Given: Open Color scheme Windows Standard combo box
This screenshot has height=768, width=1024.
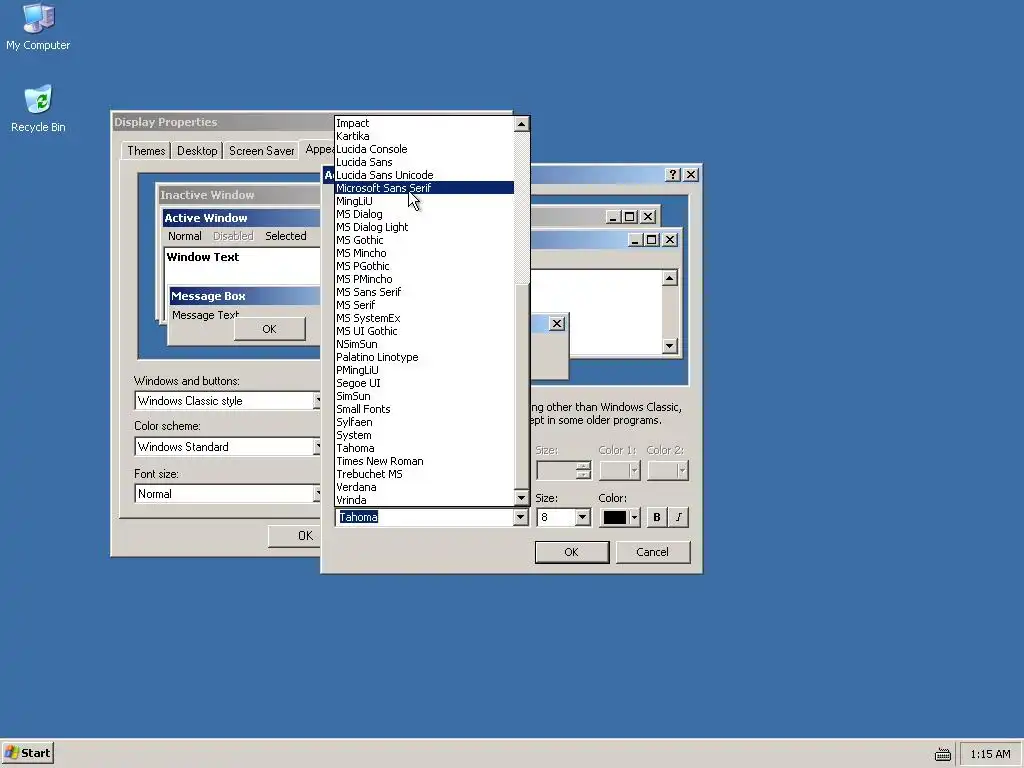Looking at the screenshot, I should (227, 447).
